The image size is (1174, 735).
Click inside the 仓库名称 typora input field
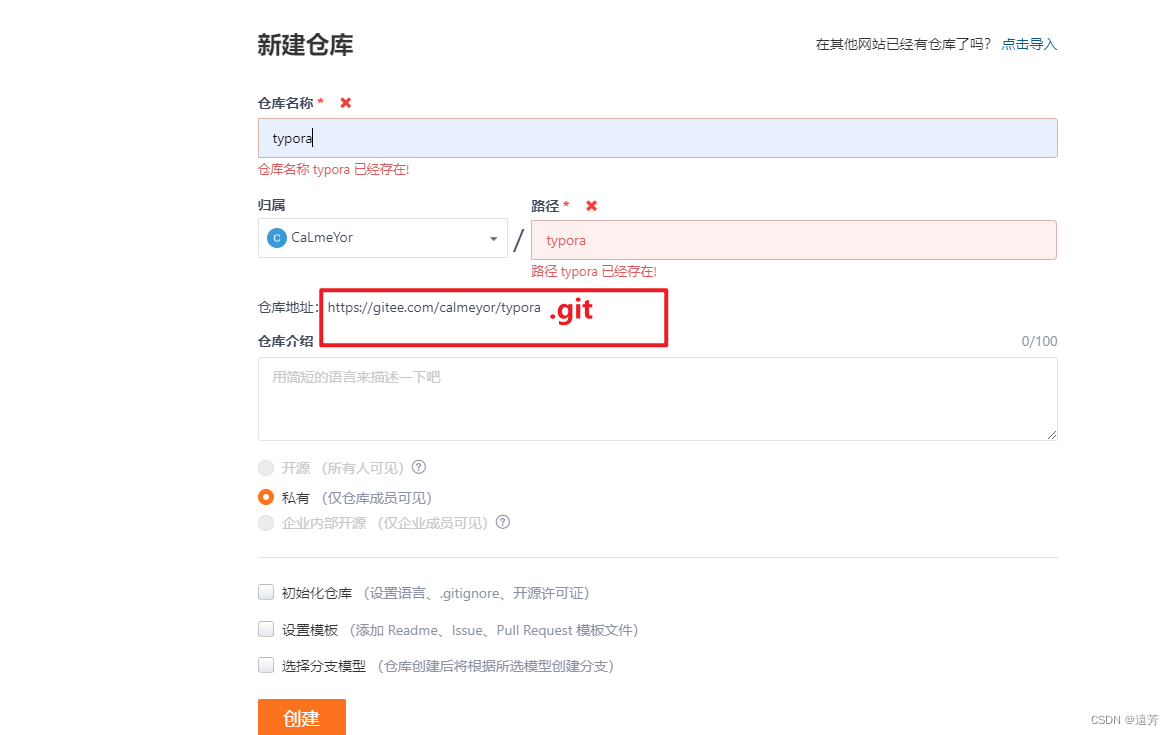pos(658,137)
